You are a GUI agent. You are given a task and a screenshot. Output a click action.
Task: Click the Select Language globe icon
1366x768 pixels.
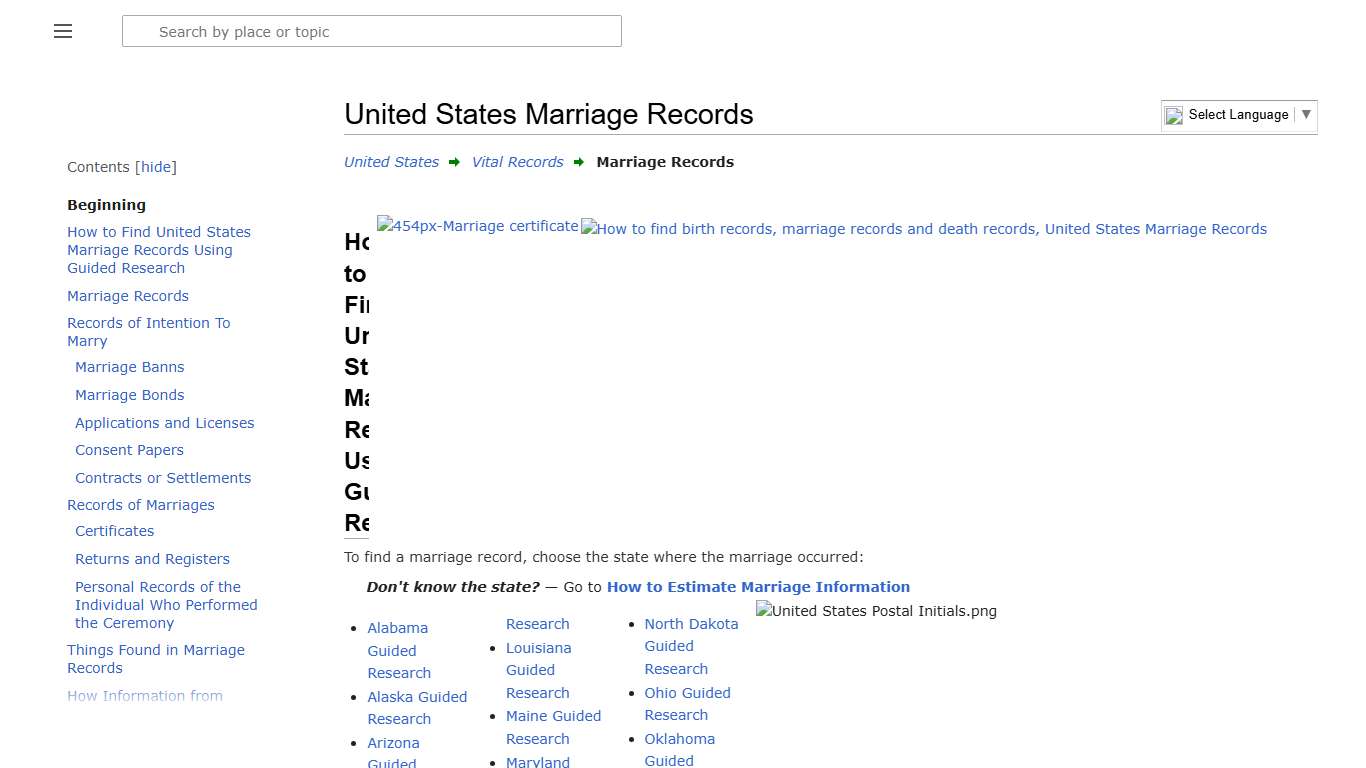1173,115
